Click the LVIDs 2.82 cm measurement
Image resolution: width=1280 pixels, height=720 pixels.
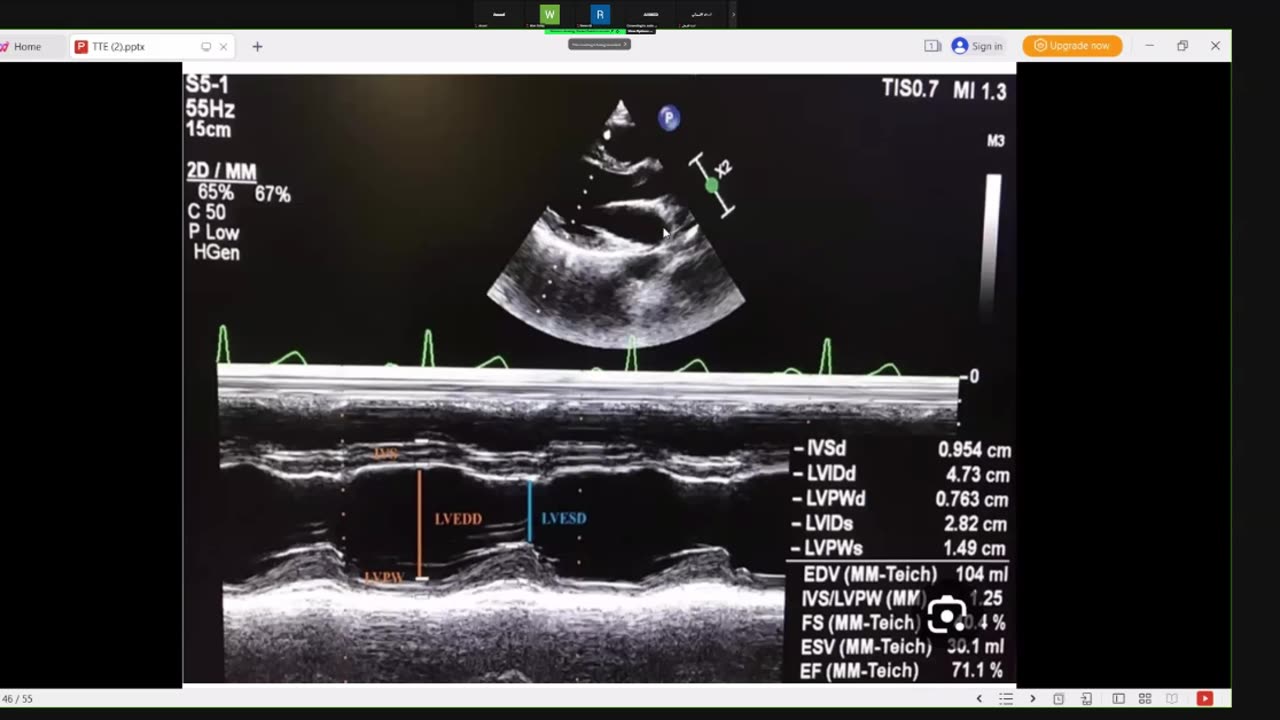900,524
